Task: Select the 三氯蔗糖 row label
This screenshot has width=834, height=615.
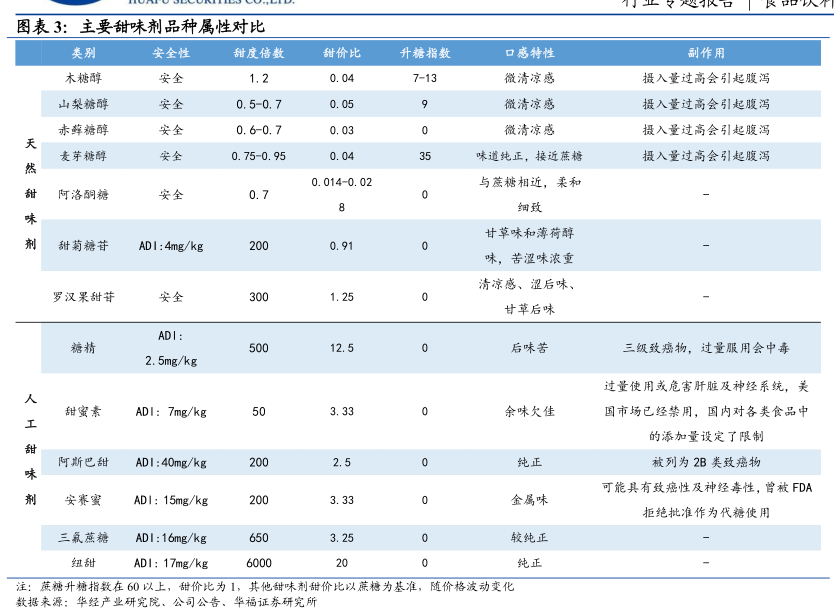Action: (x=84, y=537)
